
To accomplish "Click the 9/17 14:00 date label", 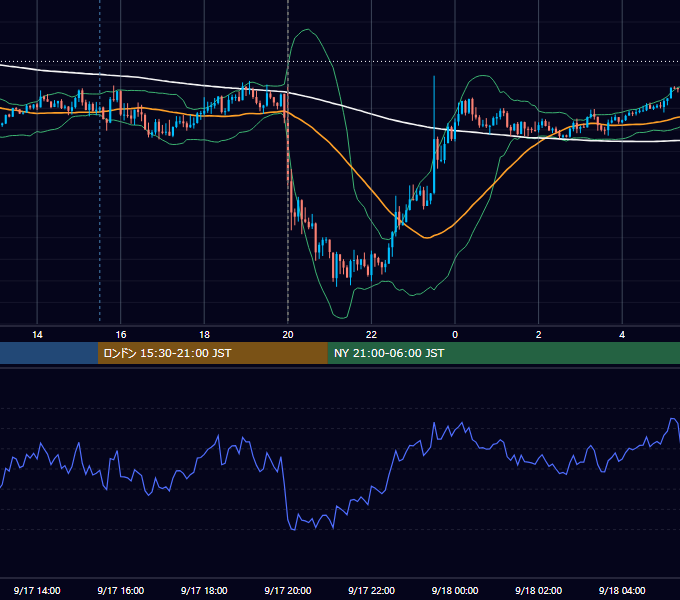I will 37,590.
